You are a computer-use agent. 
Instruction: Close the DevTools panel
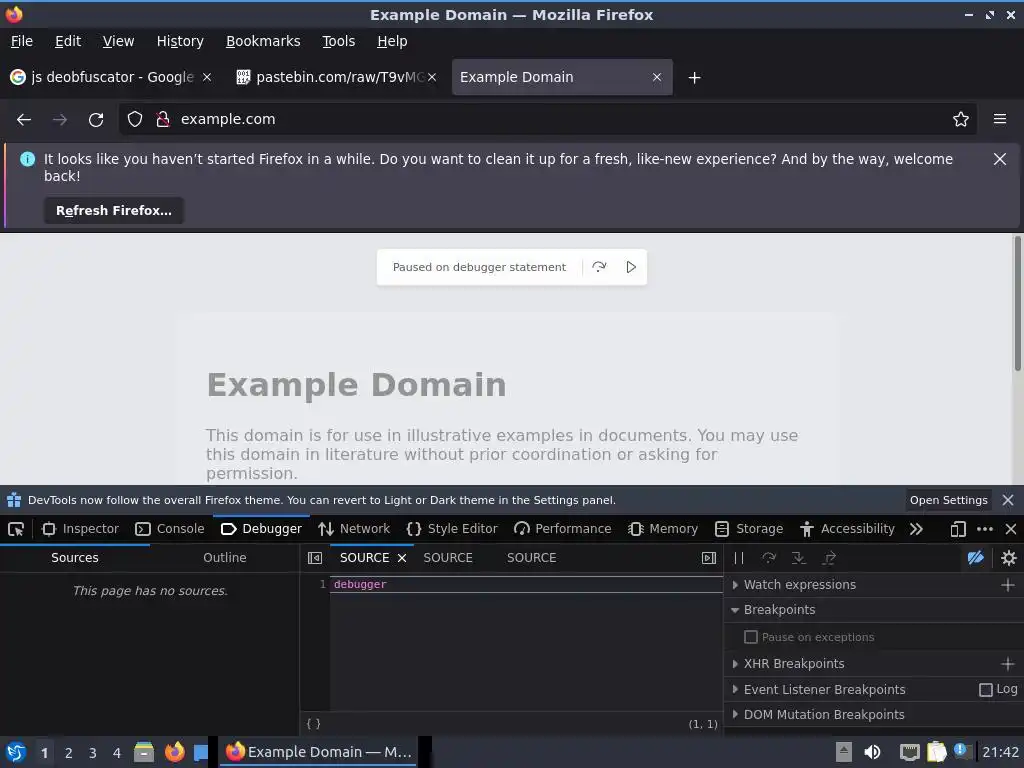click(1010, 529)
